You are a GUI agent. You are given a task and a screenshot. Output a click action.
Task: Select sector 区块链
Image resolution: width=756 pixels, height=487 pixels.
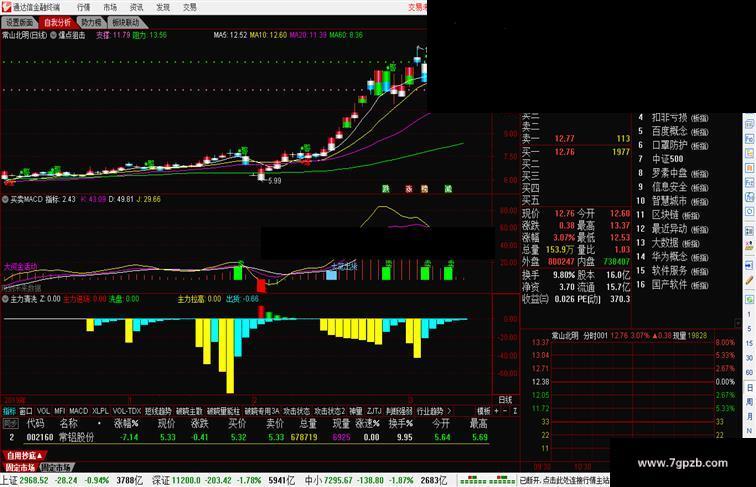[675, 215]
